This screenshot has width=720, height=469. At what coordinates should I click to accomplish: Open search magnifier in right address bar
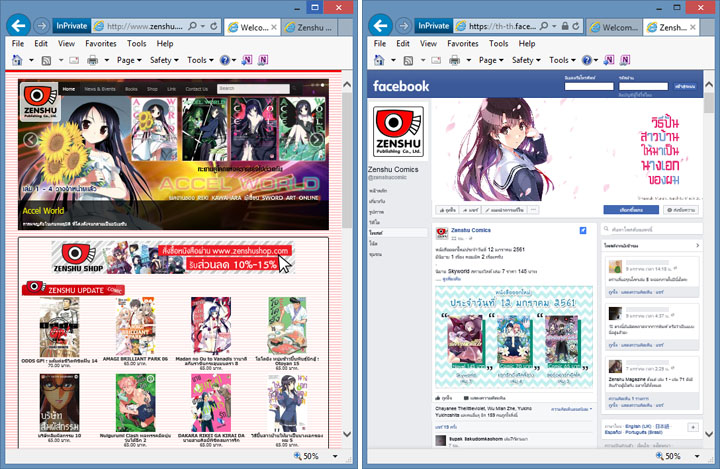click(544, 26)
